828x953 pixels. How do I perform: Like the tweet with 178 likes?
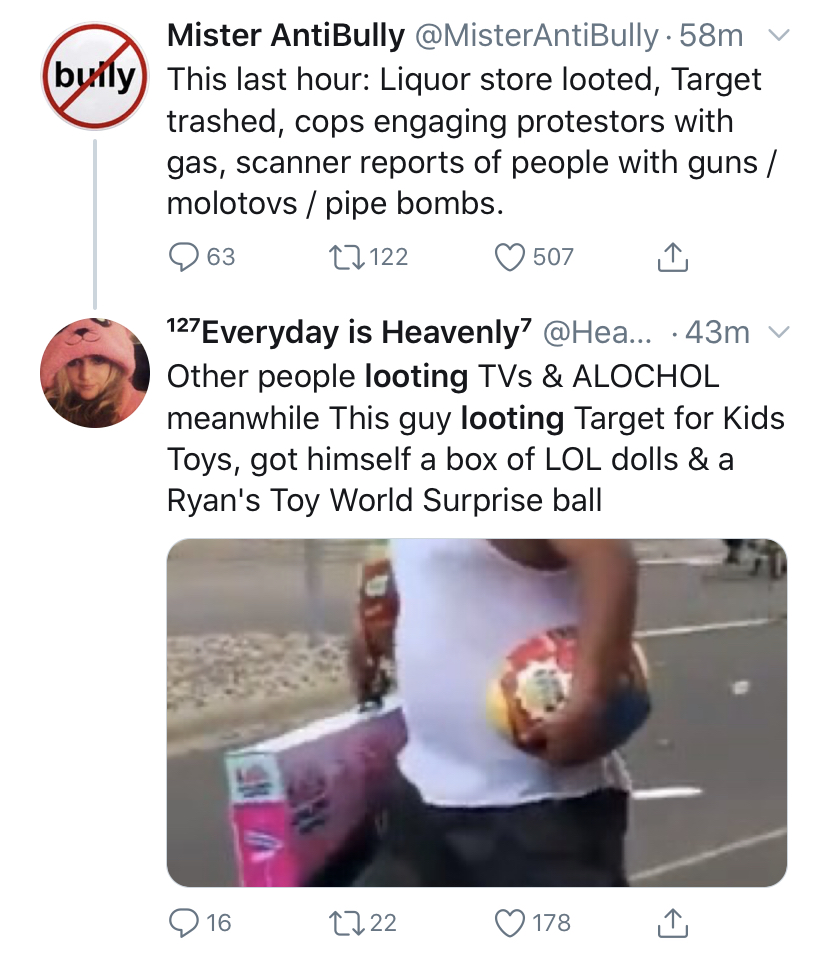click(509, 923)
